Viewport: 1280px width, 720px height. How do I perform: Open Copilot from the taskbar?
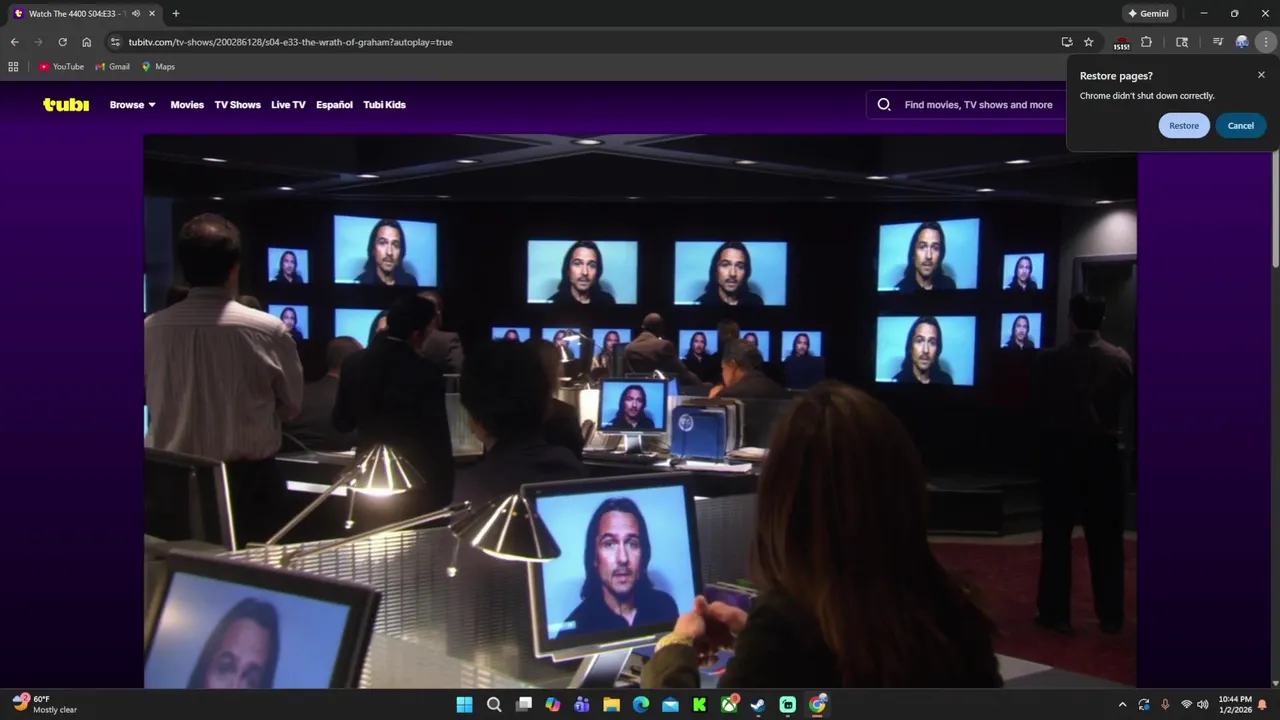coord(553,705)
